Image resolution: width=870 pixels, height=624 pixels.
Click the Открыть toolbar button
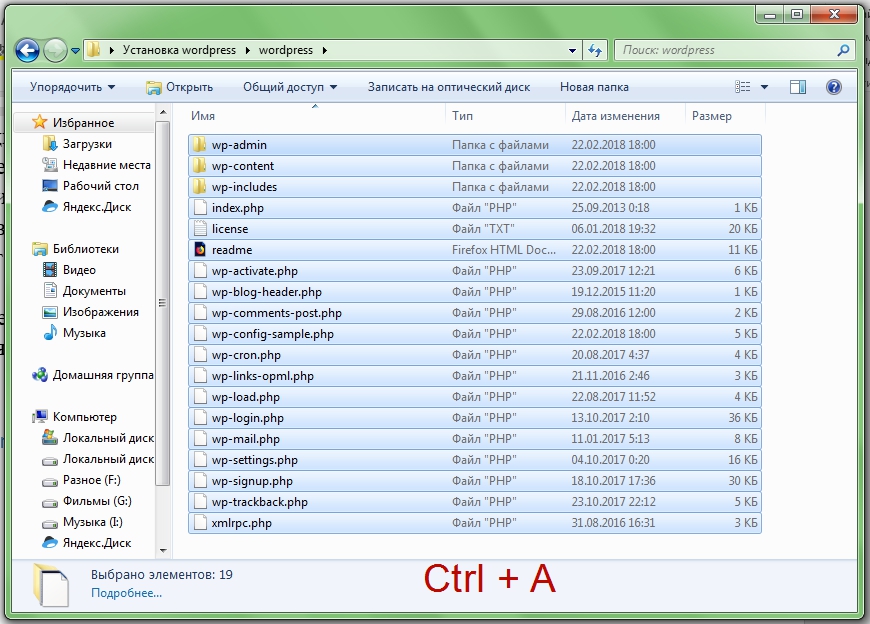(179, 87)
